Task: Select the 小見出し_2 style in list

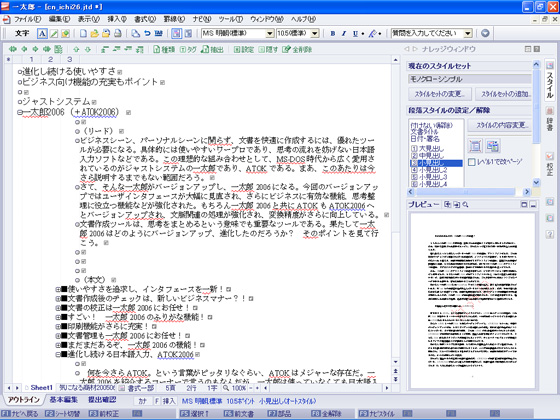Action: click(x=429, y=170)
